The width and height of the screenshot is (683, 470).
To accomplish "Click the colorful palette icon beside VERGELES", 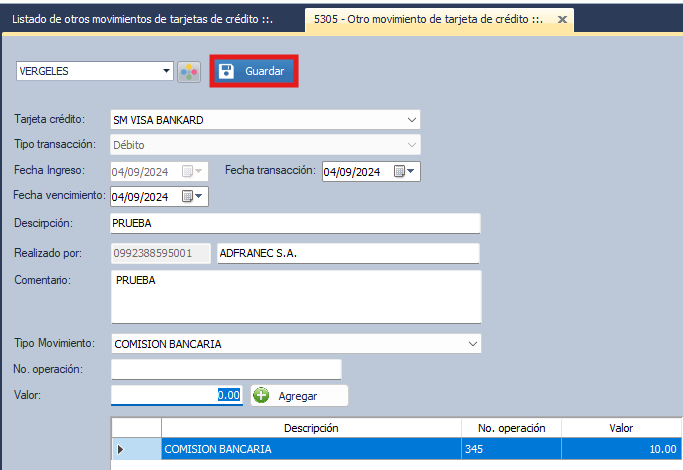I will [x=188, y=72].
